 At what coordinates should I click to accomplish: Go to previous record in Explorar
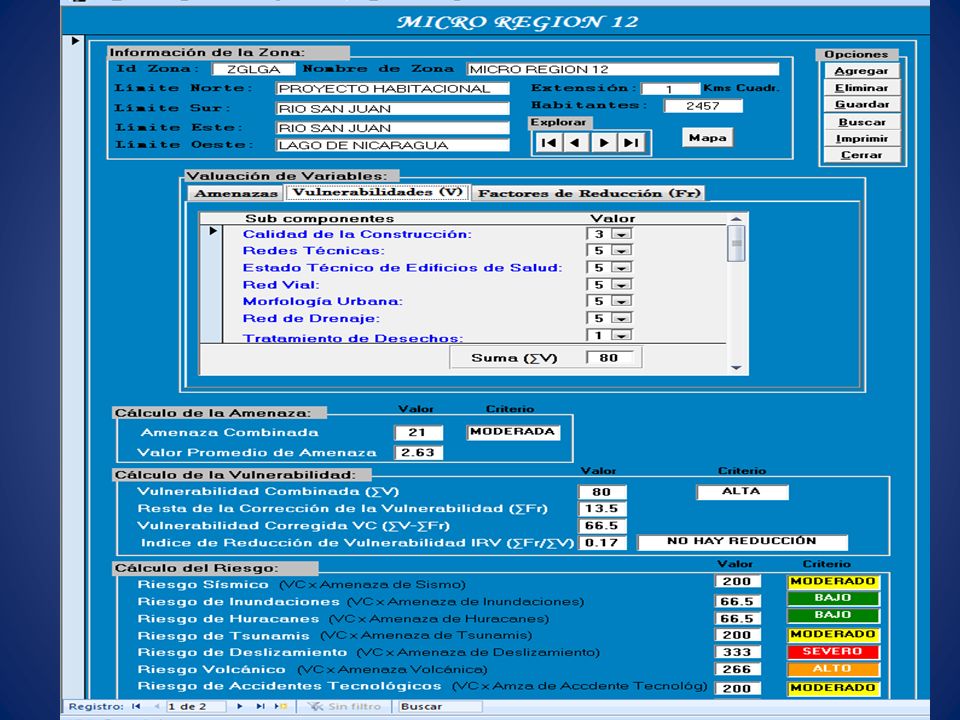(x=575, y=143)
